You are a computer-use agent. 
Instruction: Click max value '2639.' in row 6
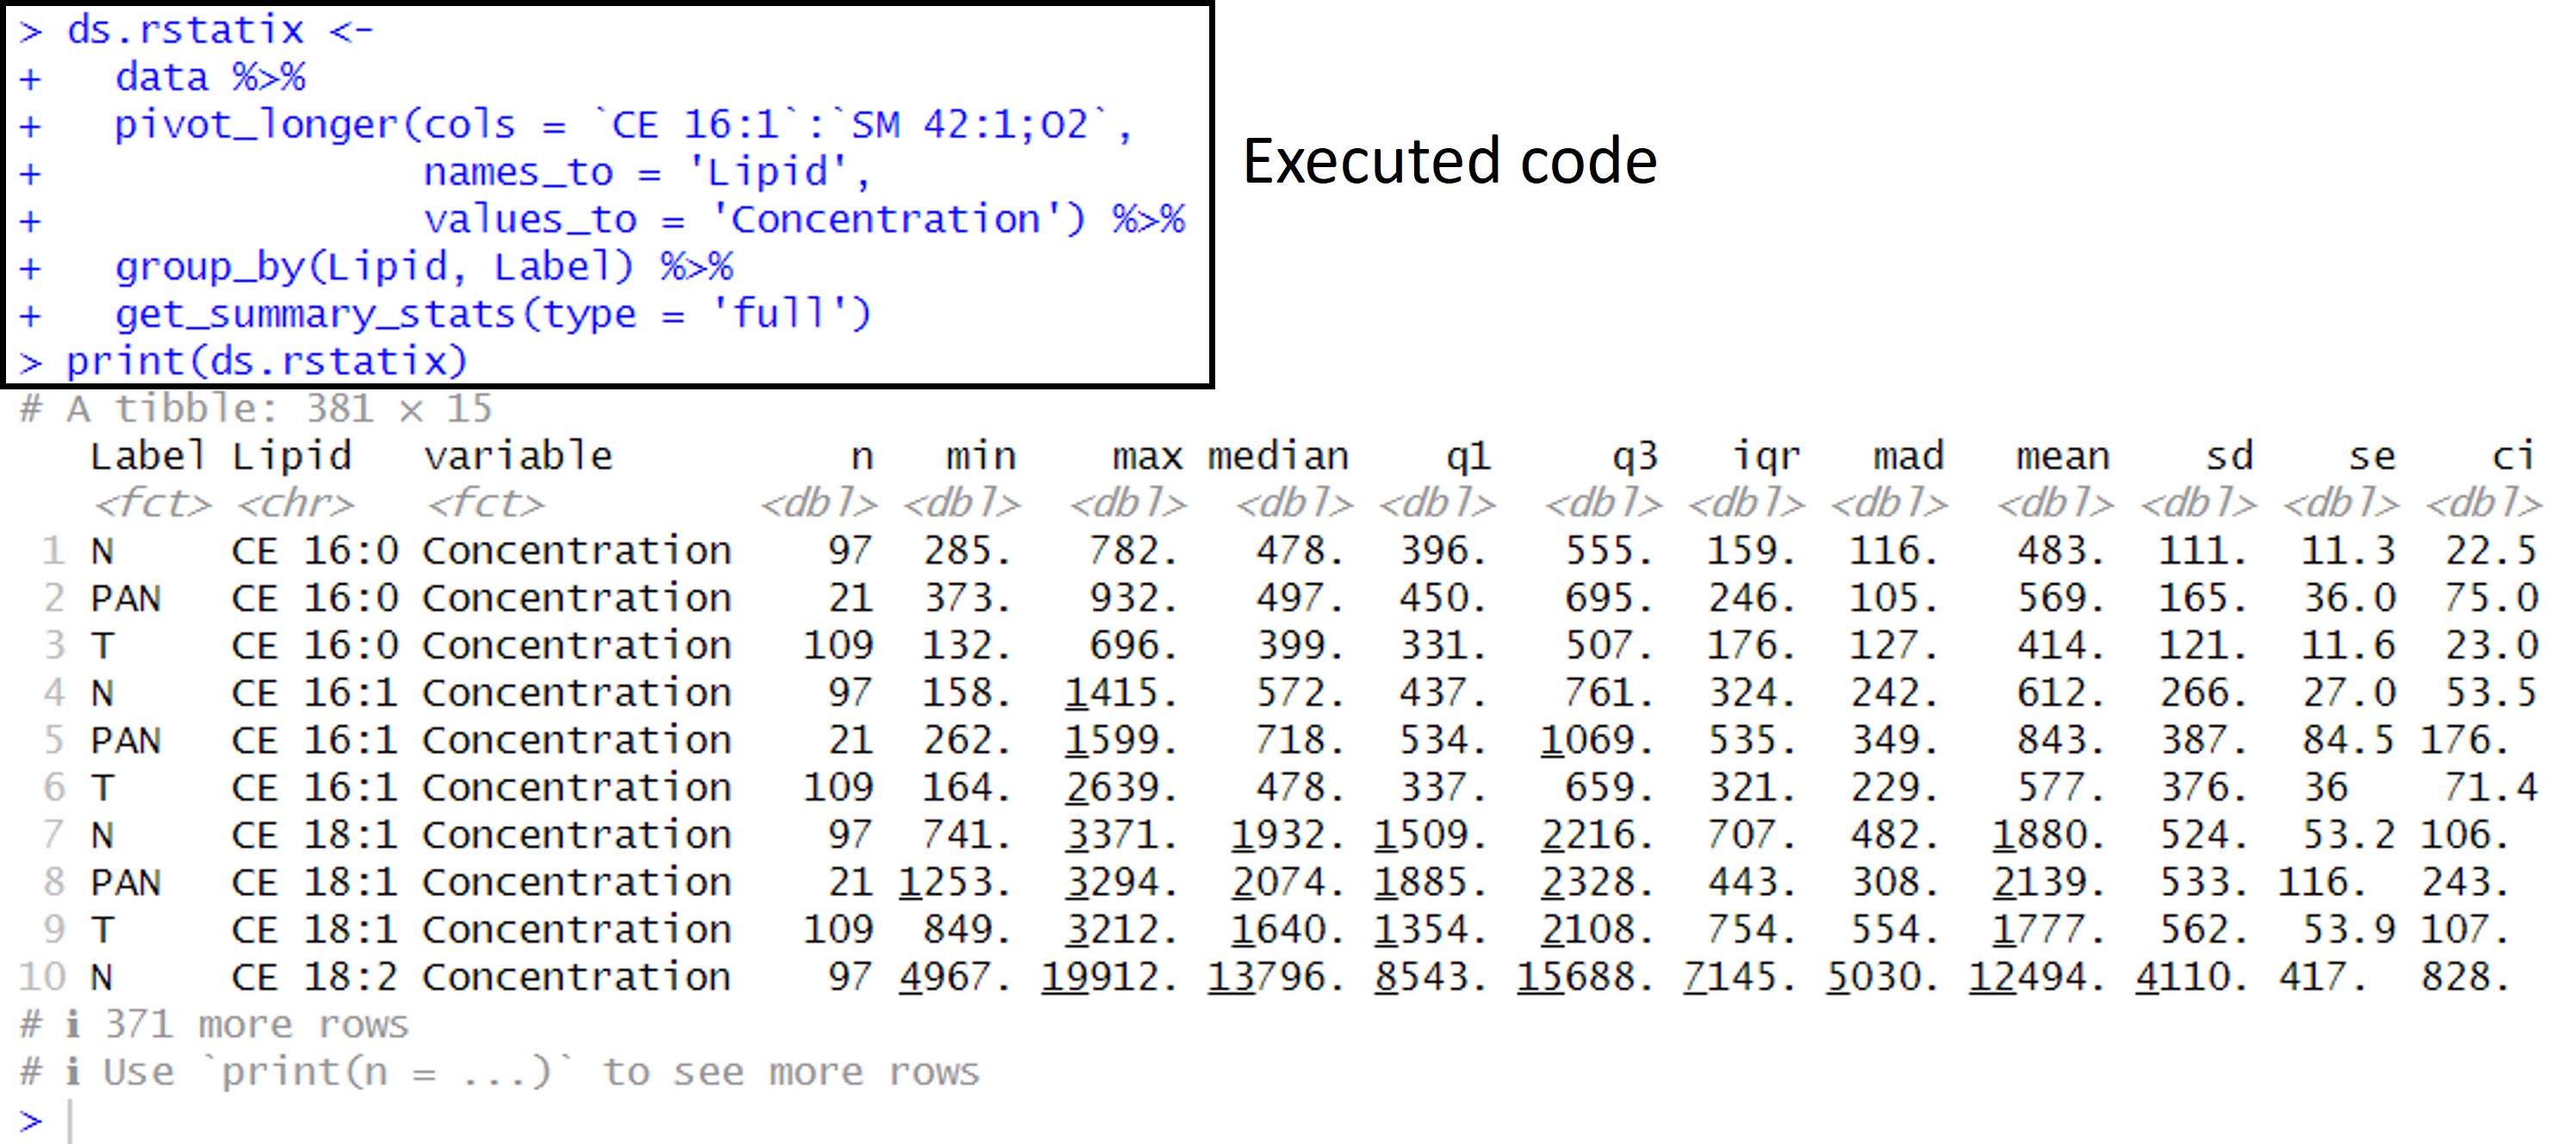coord(1121,787)
